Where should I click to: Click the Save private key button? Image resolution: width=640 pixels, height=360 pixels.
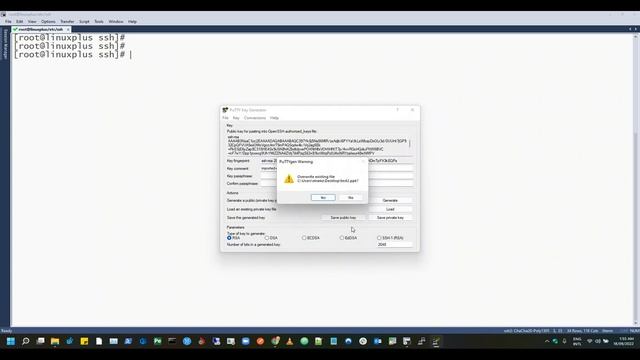390,218
